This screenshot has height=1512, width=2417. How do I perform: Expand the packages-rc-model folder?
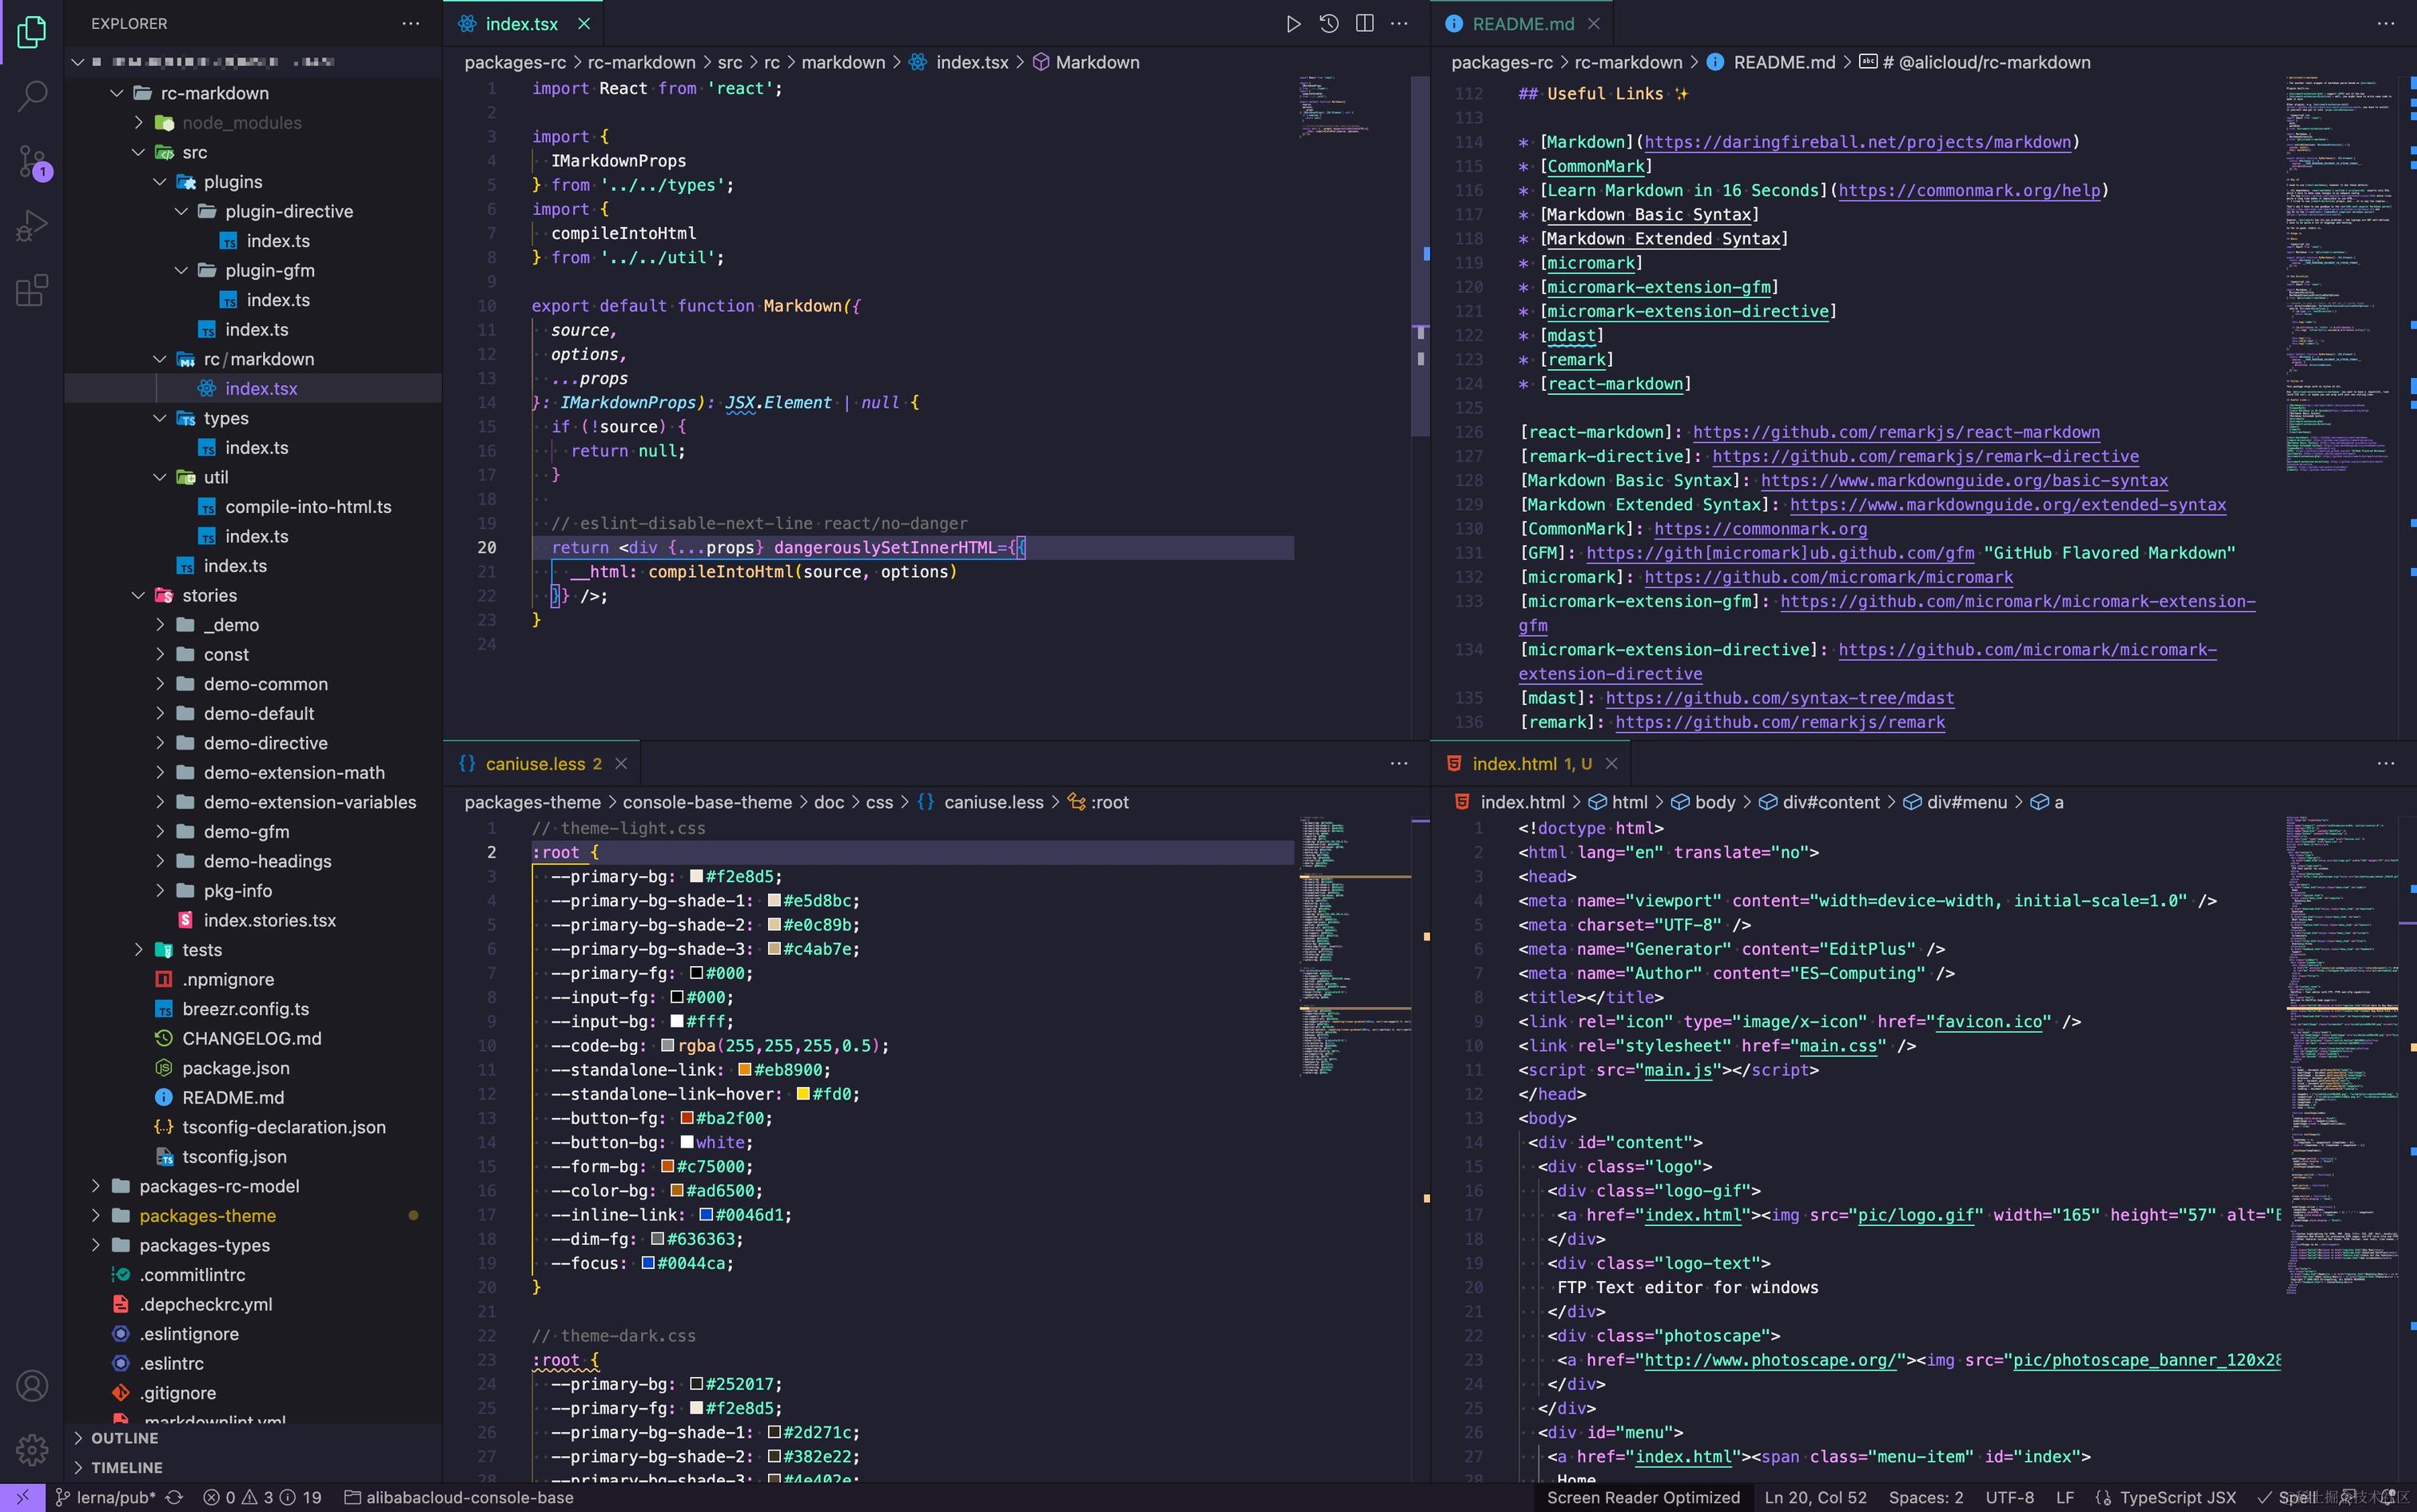pyautogui.click(x=219, y=1186)
